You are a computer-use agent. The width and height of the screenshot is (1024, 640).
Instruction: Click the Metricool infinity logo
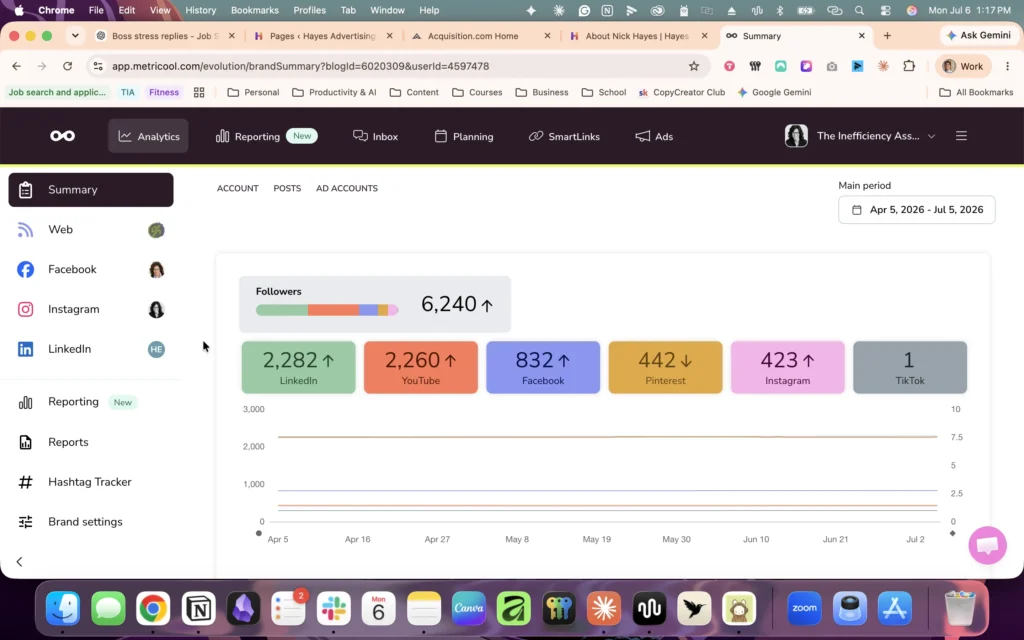tap(63, 136)
